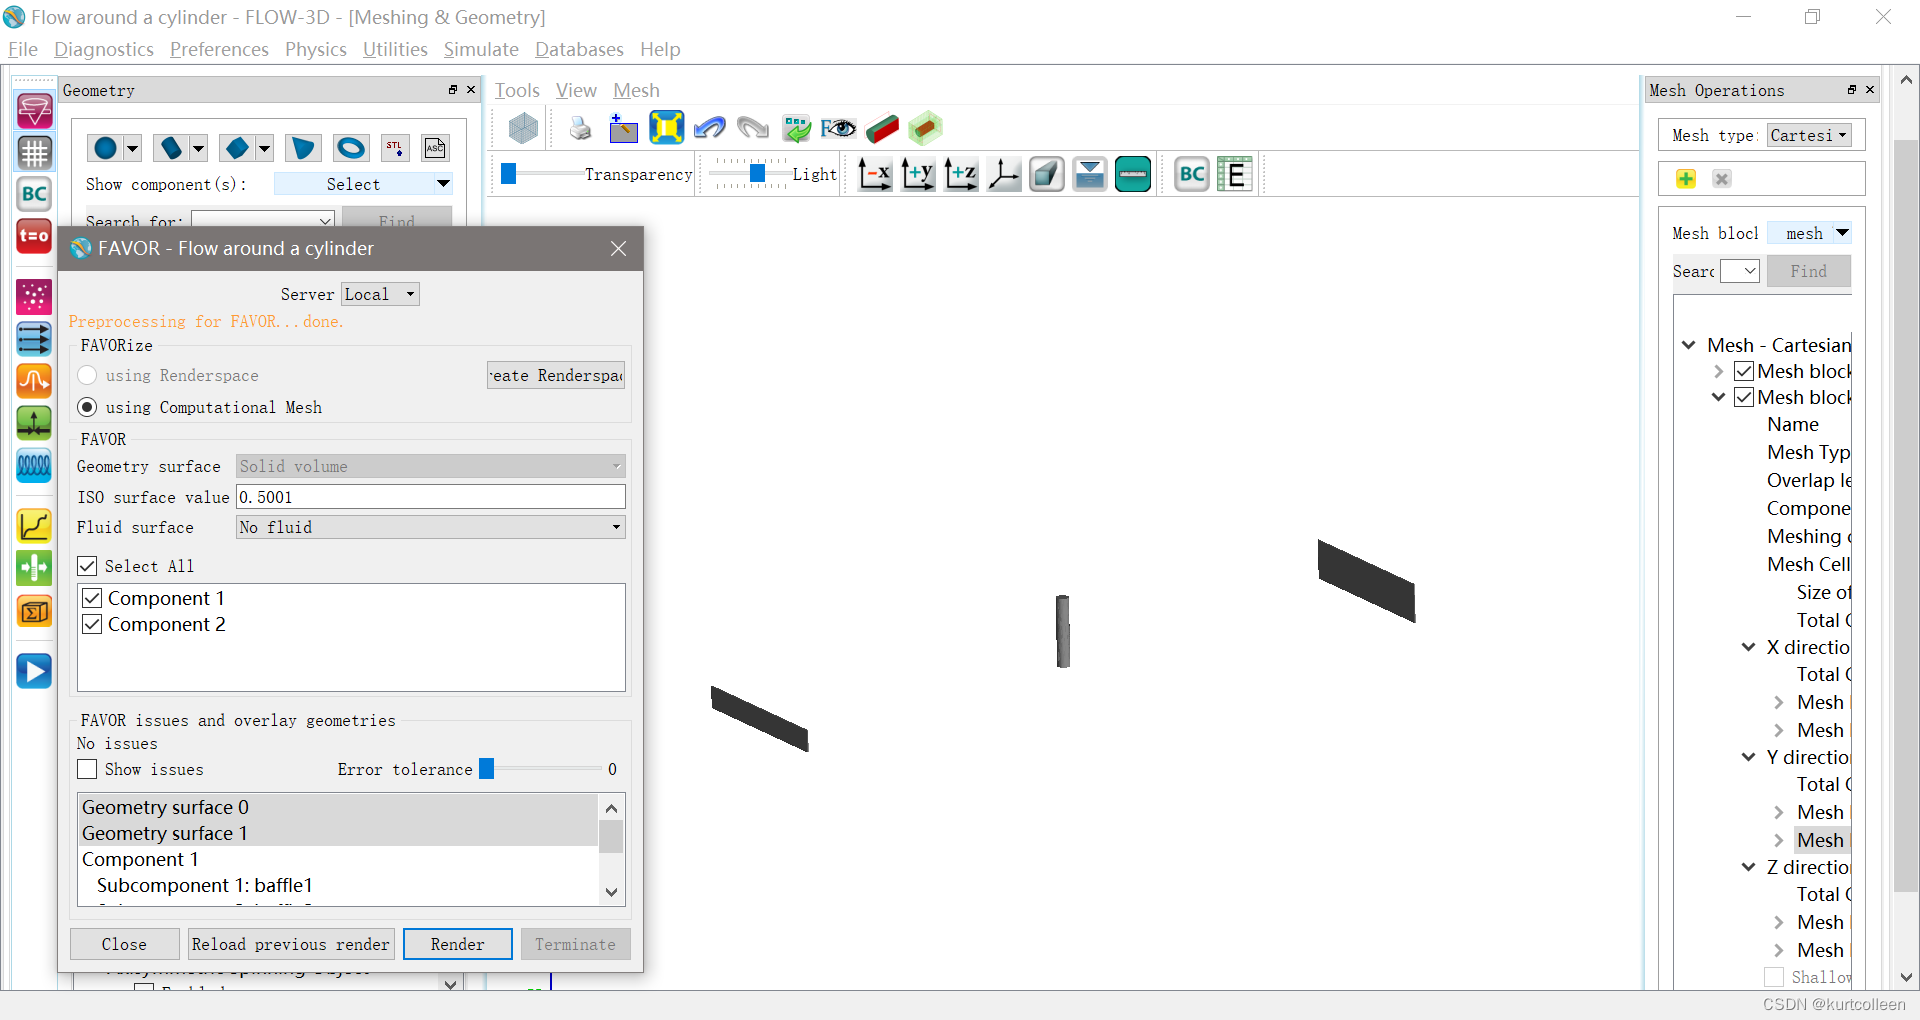Click the Render button

pyautogui.click(x=457, y=943)
